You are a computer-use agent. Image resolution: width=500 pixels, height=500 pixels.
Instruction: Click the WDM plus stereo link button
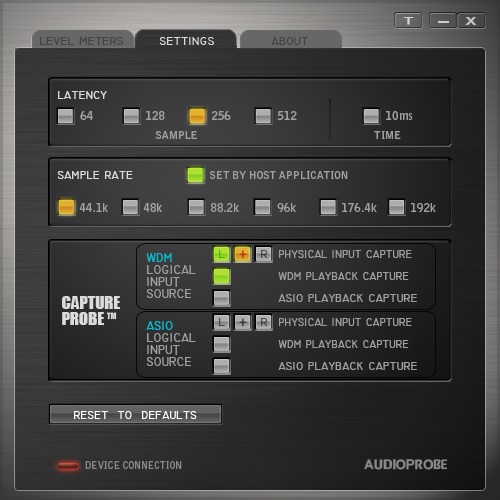(243, 255)
